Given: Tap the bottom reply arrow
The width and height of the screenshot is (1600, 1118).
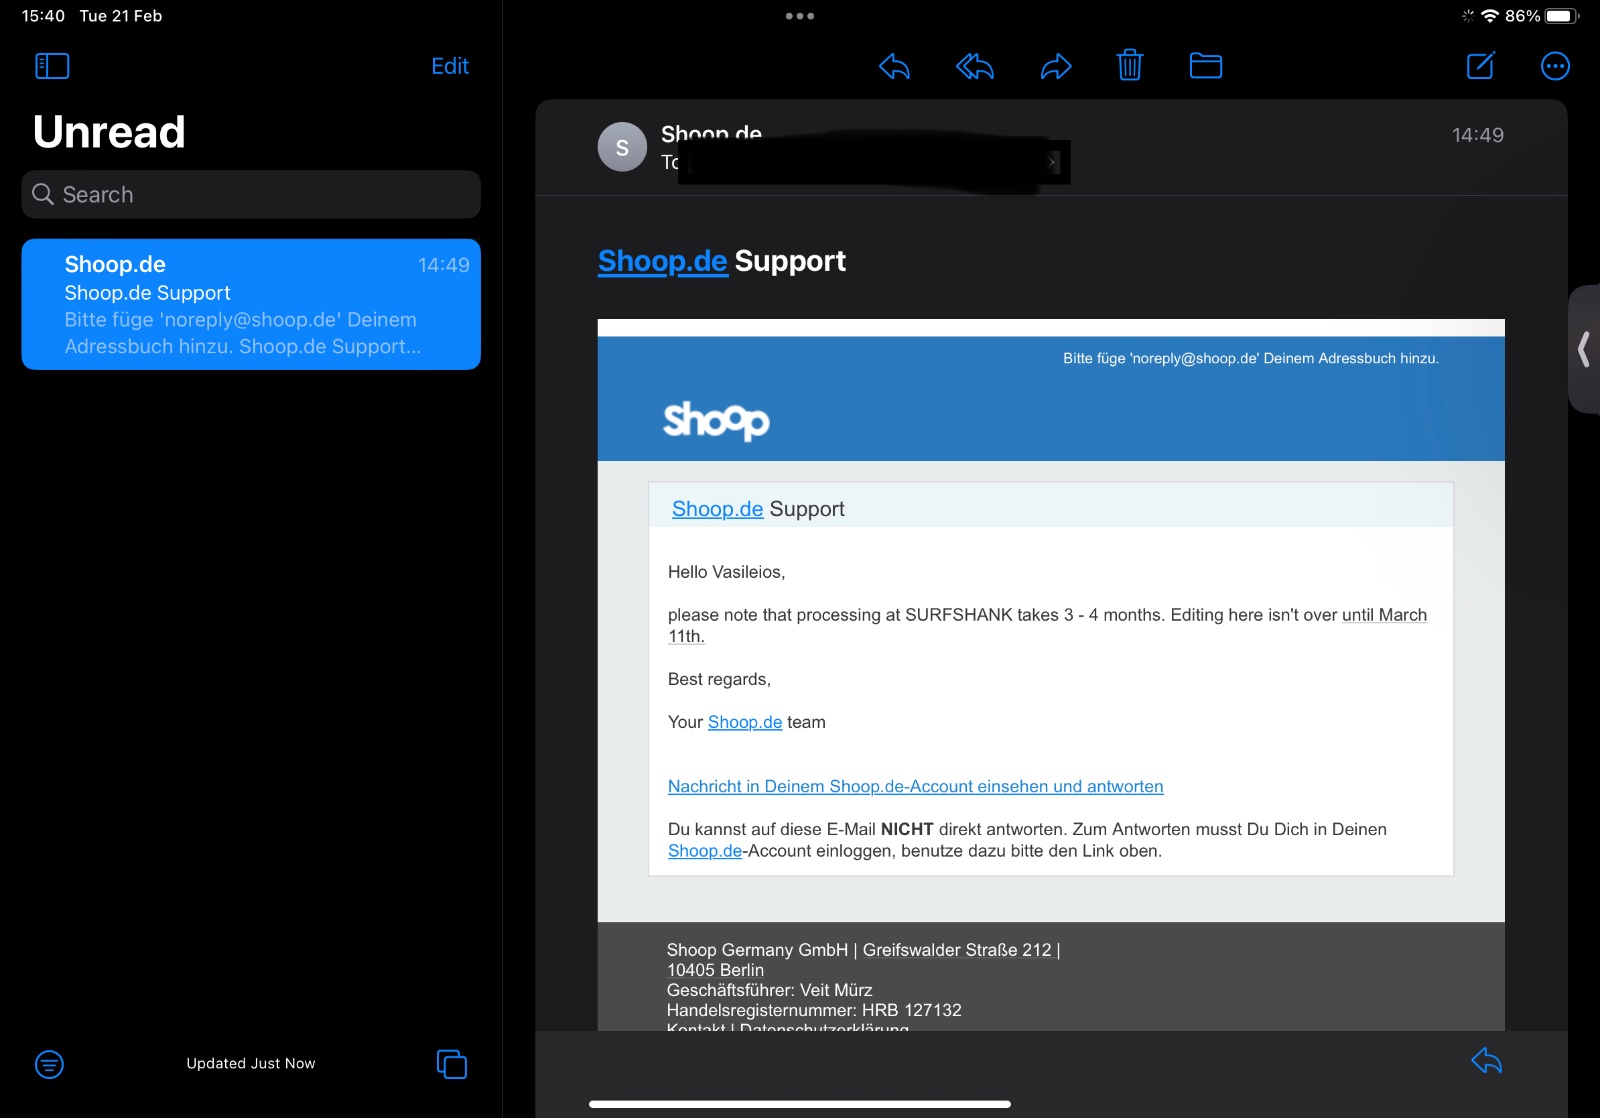Looking at the screenshot, I should pos(1487,1060).
